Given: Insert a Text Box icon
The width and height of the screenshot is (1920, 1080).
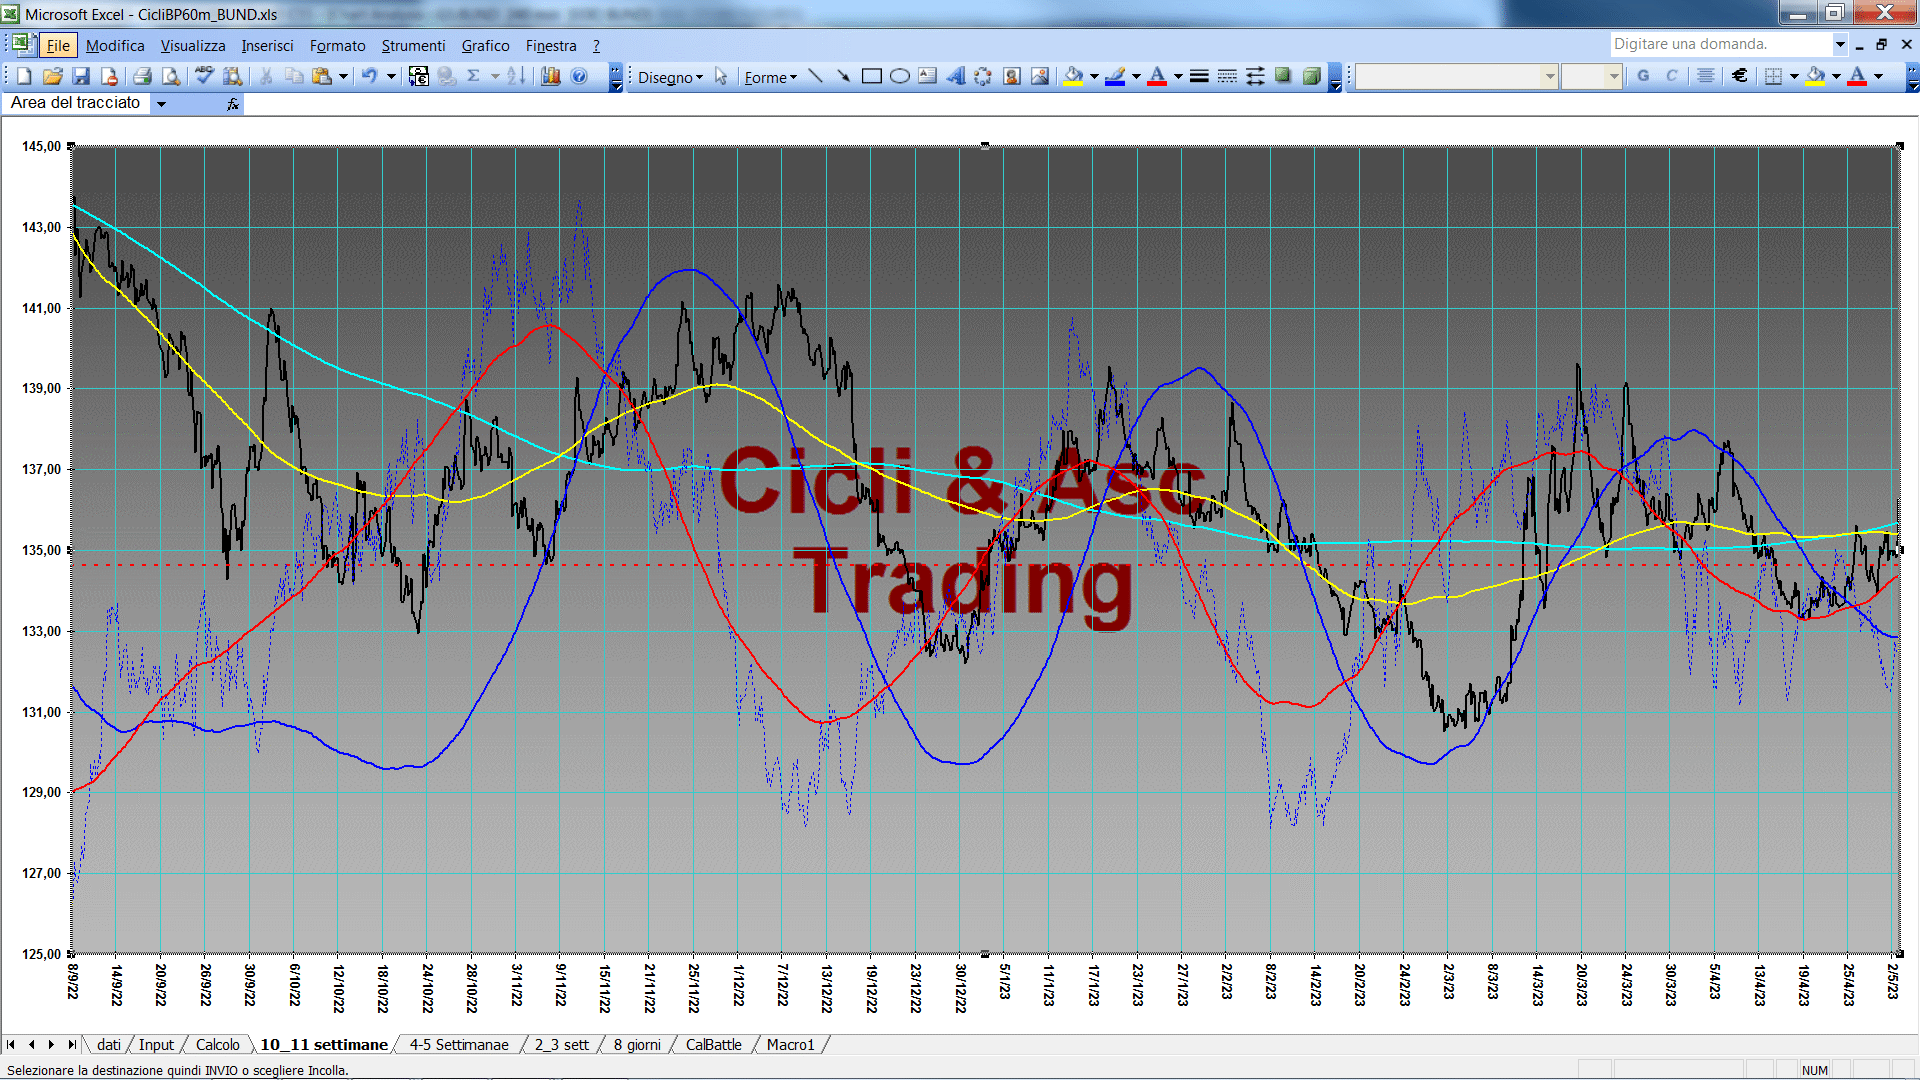Looking at the screenshot, I should [x=928, y=76].
